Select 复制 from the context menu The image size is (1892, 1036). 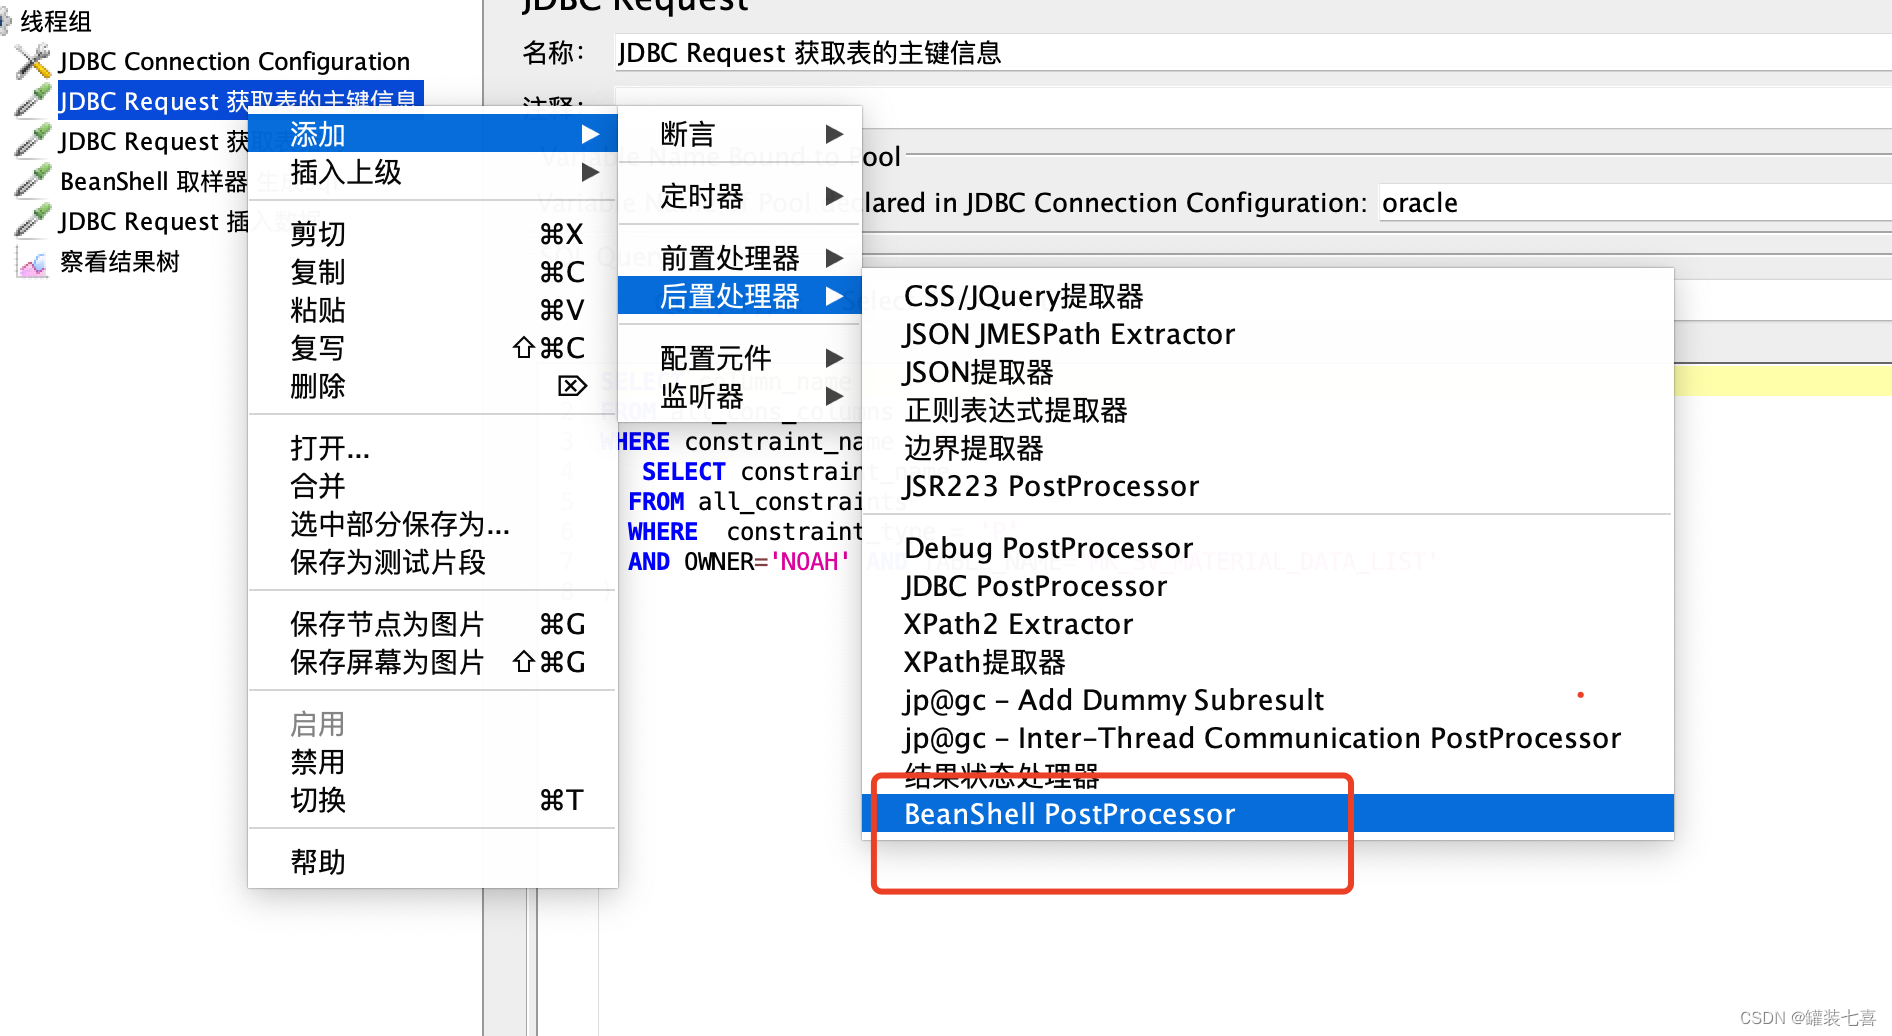coord(433,272)
